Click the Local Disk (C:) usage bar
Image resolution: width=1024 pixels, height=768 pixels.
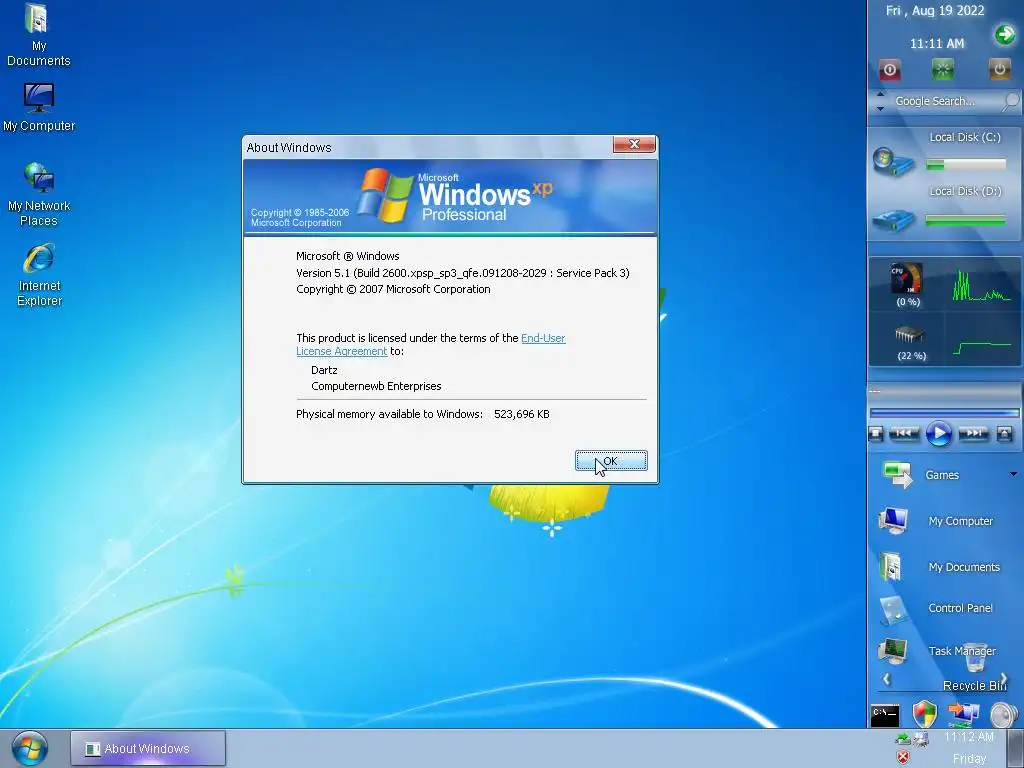(x=966, y=165)
